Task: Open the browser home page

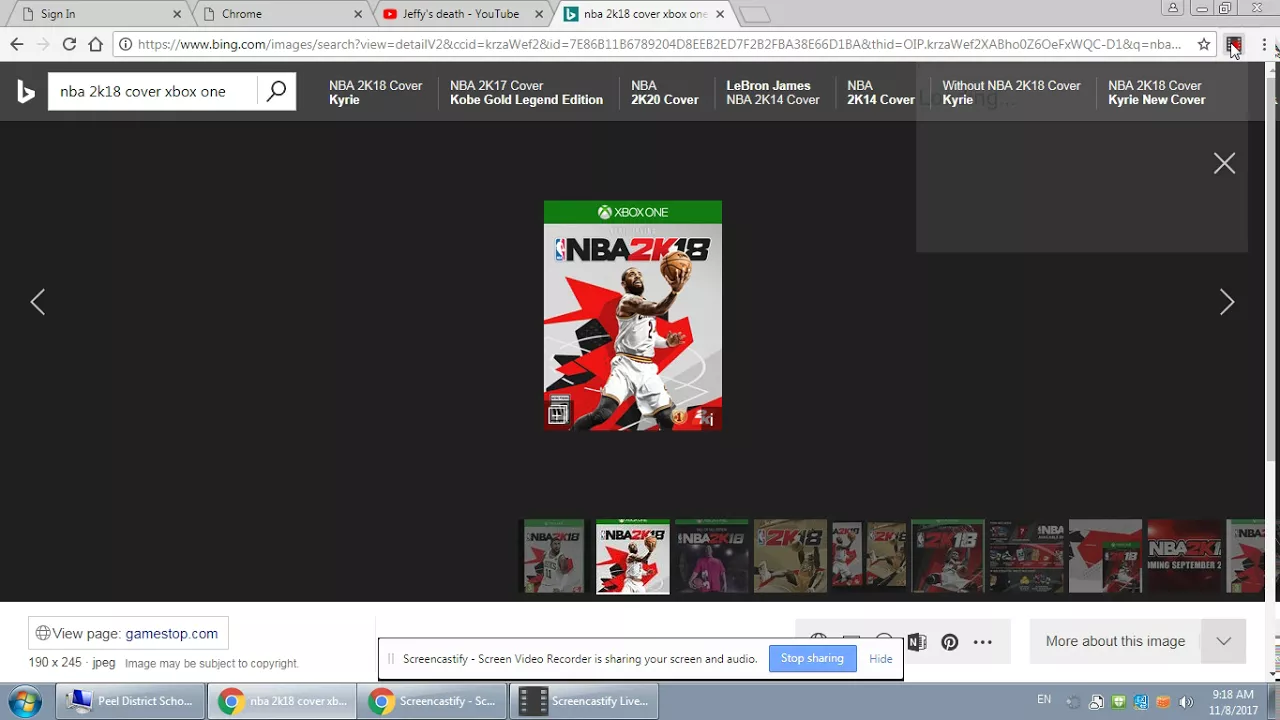Action: 95,44
